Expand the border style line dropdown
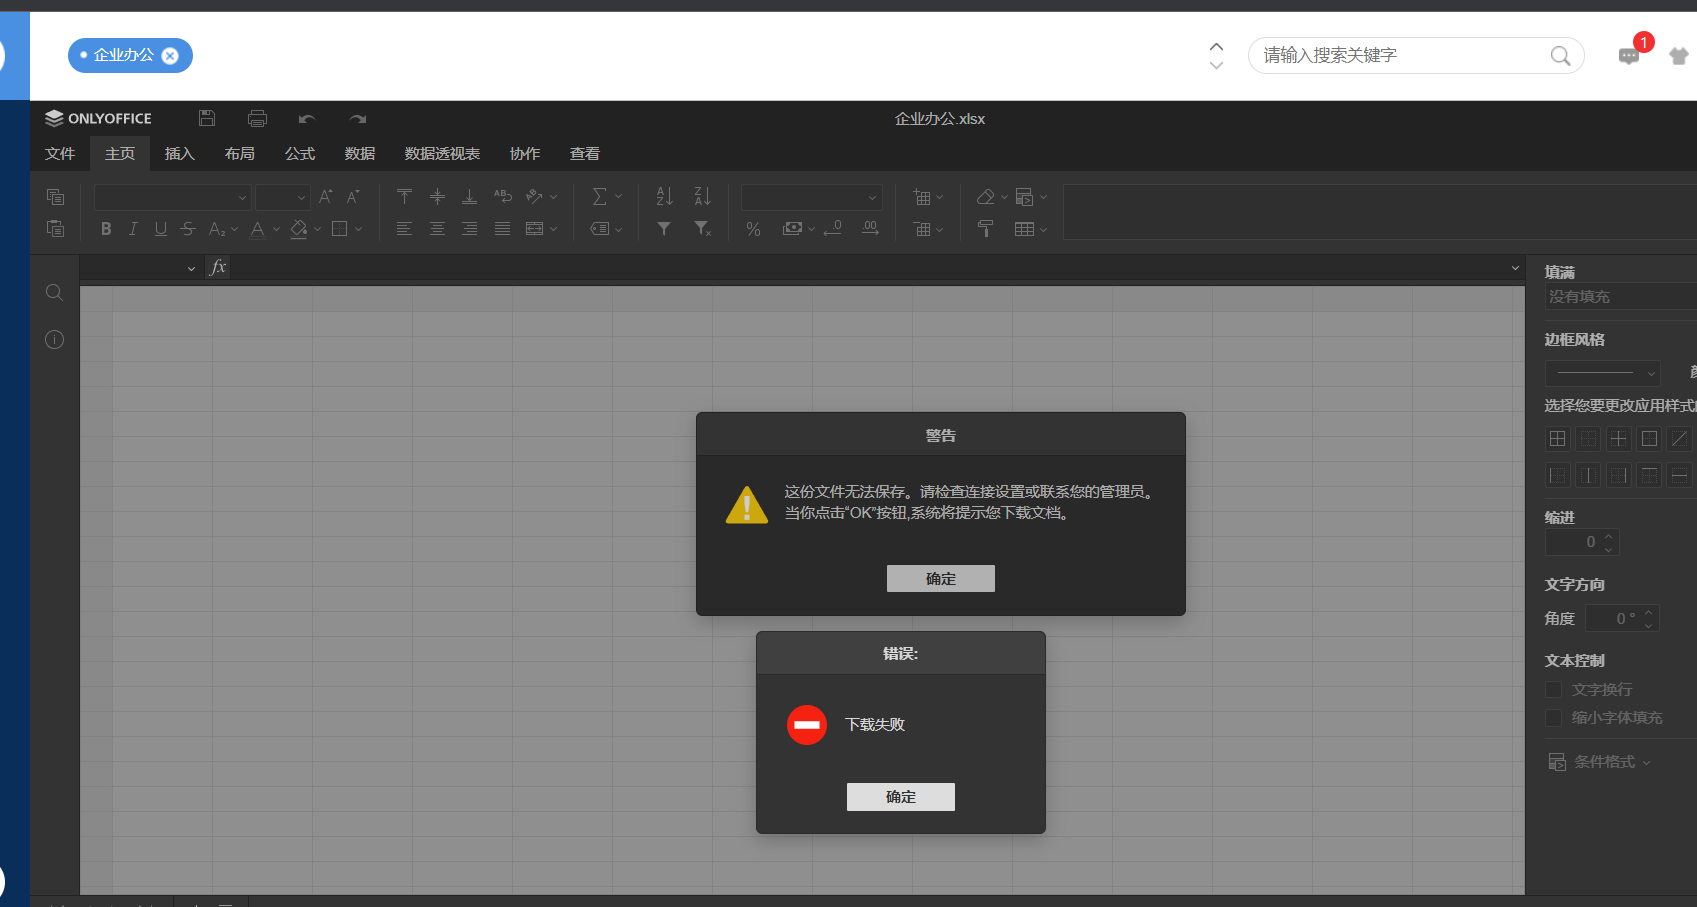1697x907 pixels. point(1602,373)
